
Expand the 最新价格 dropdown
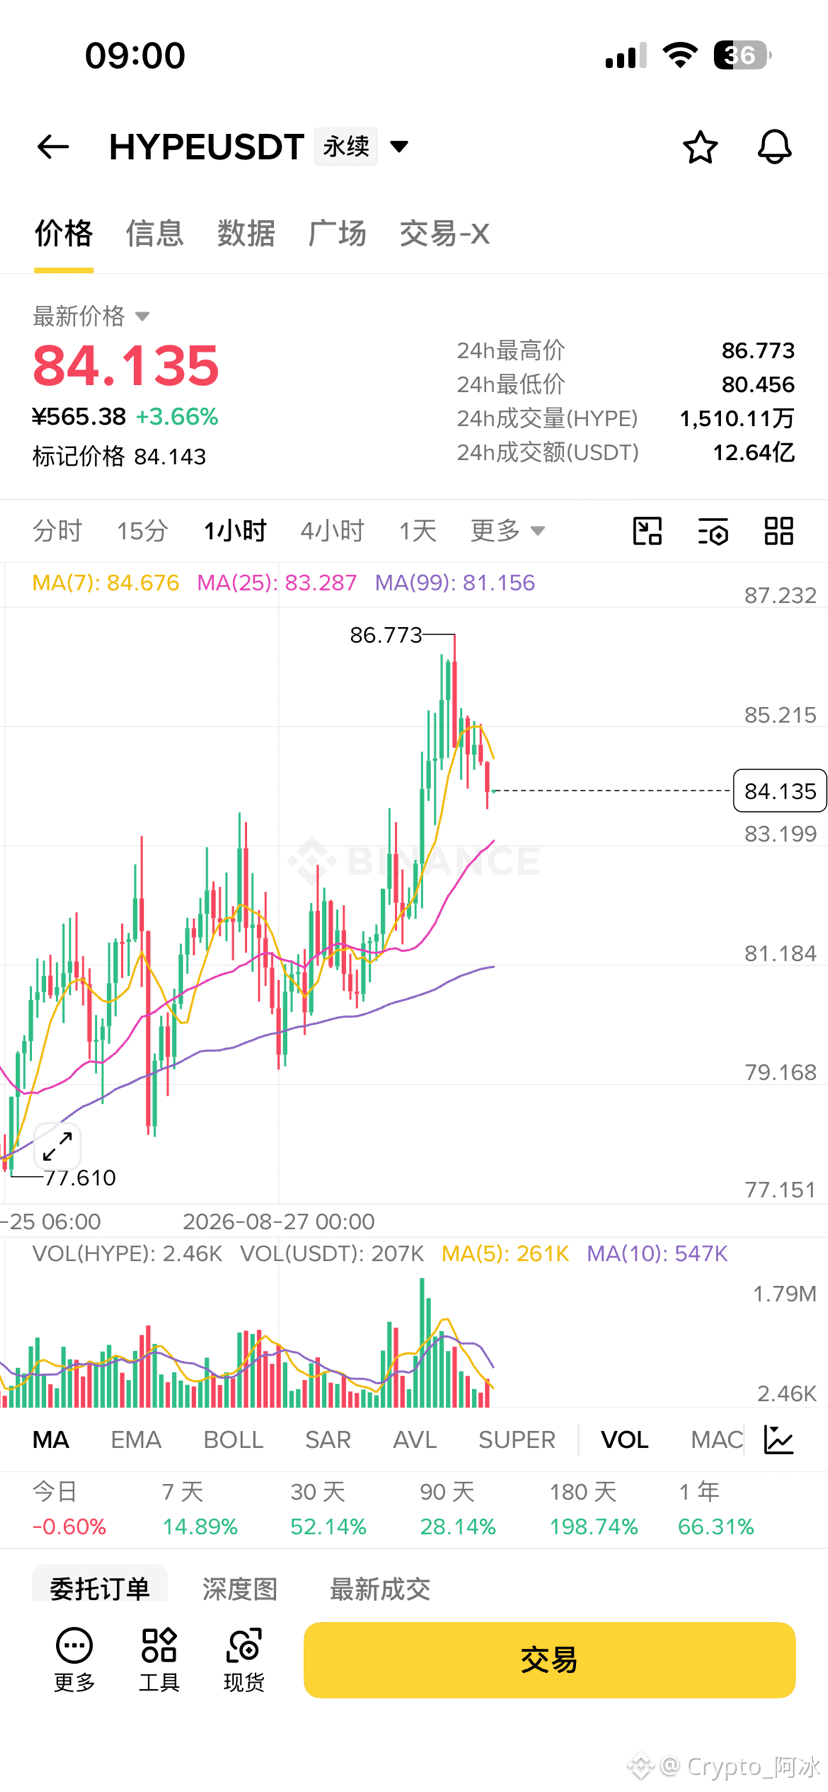point(91,316)
